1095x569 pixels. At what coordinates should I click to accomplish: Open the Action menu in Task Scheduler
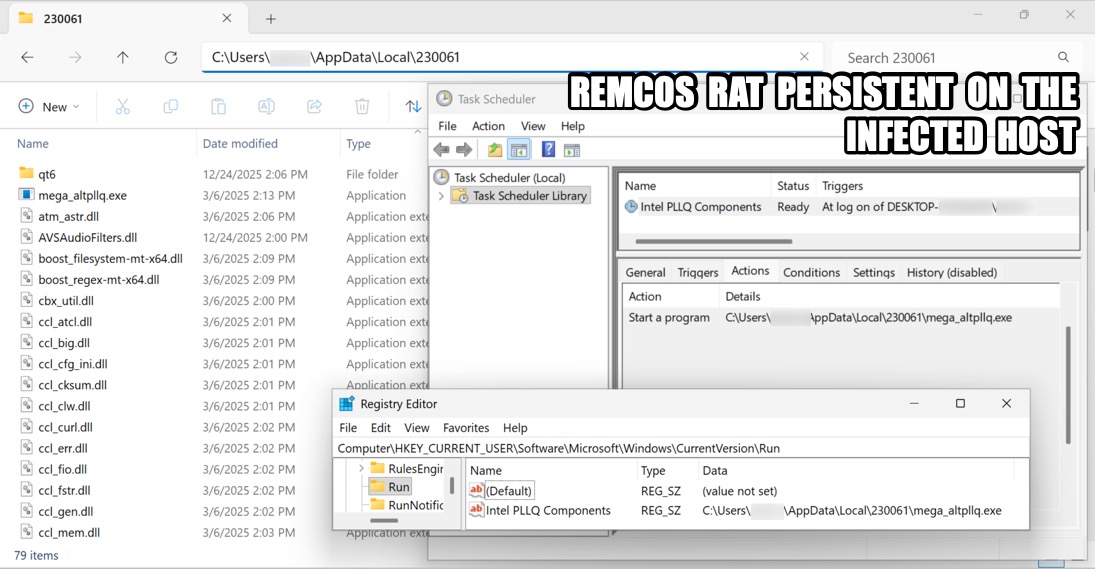coord(488,126)
